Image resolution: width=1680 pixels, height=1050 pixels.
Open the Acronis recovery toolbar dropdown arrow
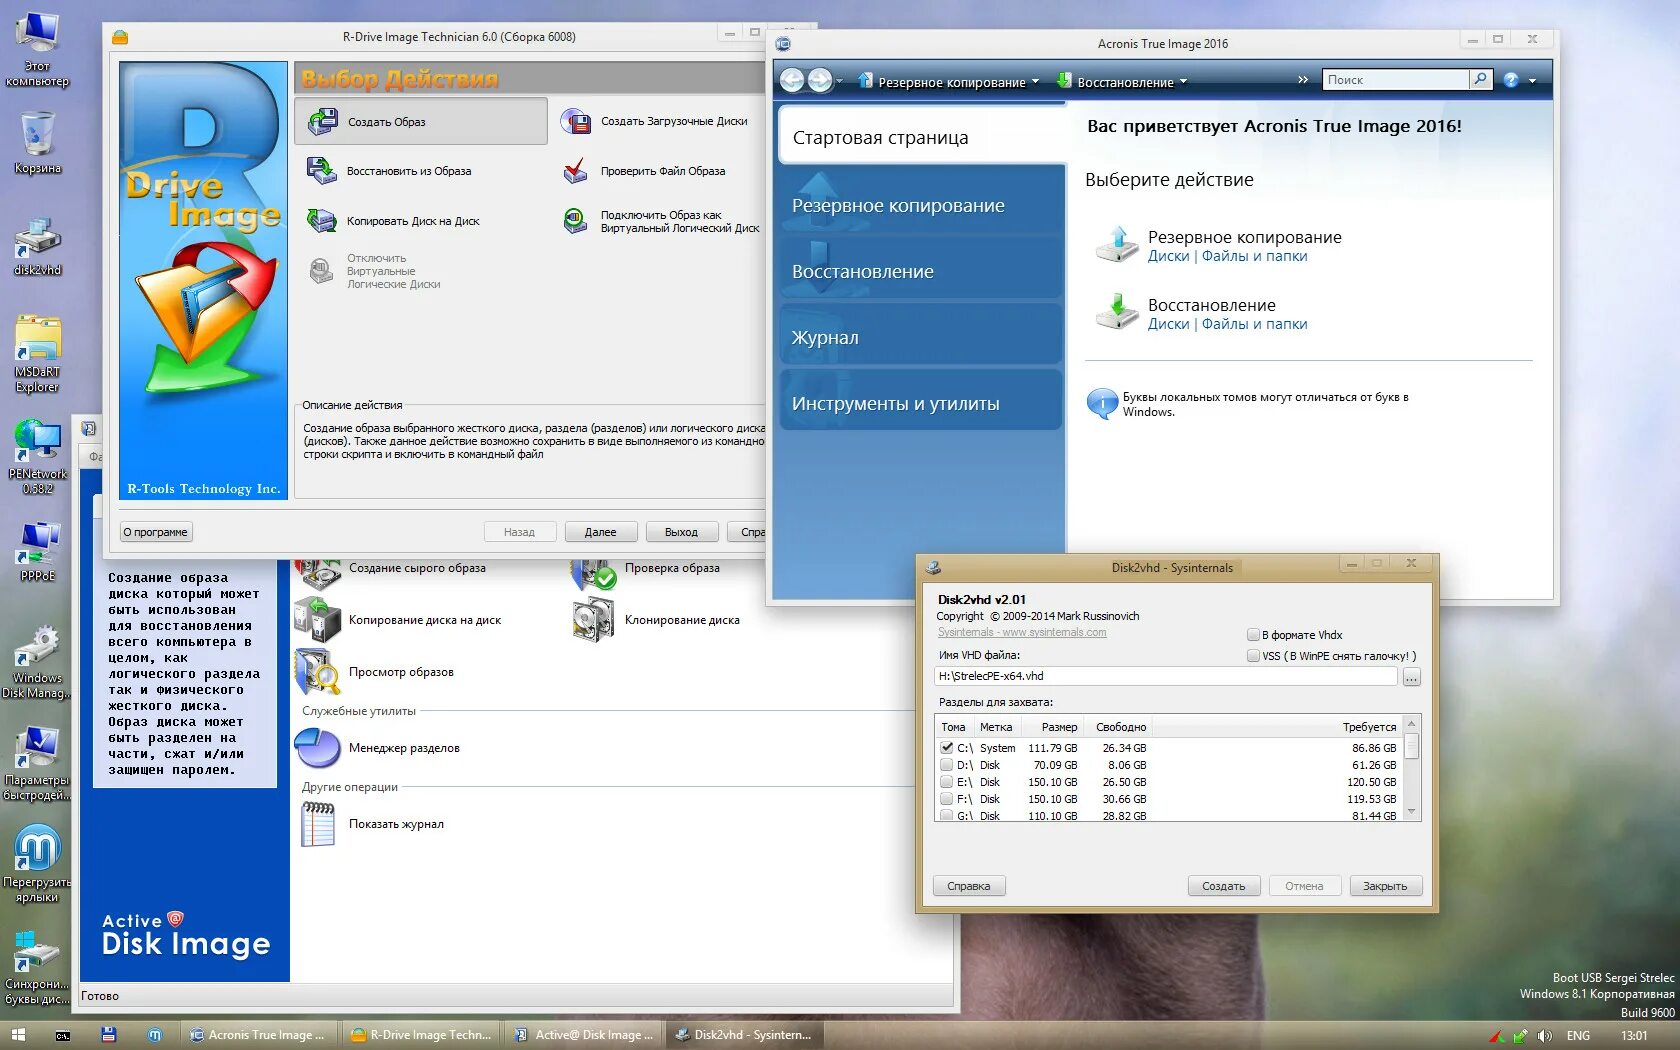click(x=1183, y=82)
